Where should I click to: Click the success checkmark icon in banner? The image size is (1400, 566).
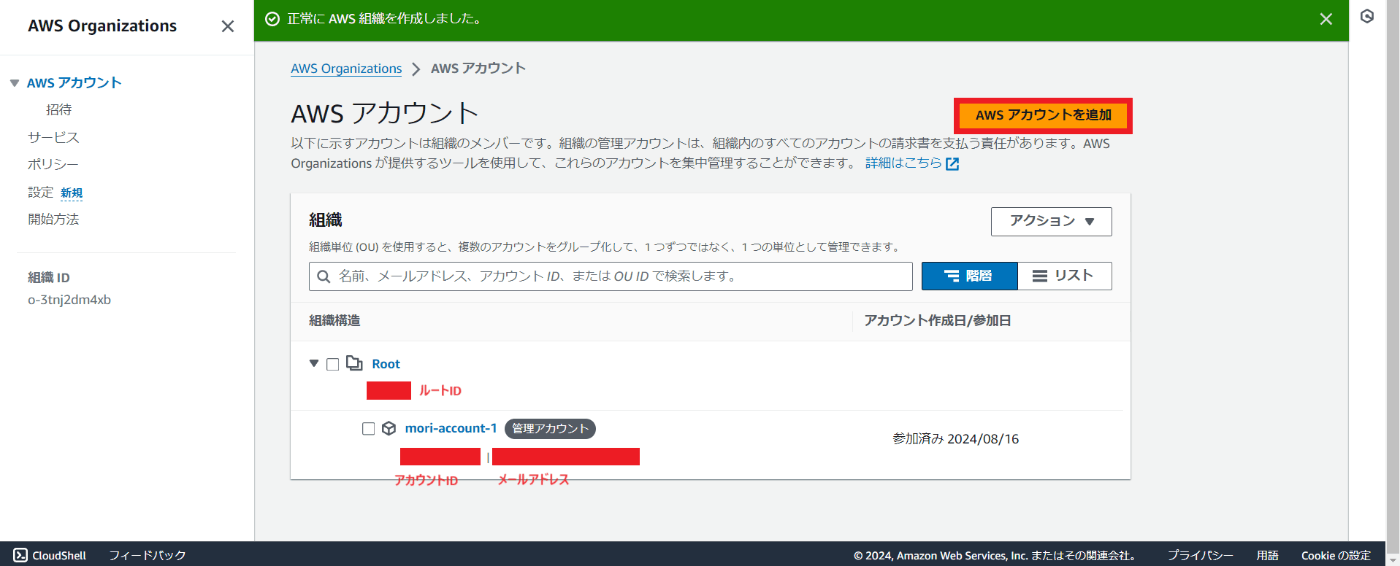272,19
